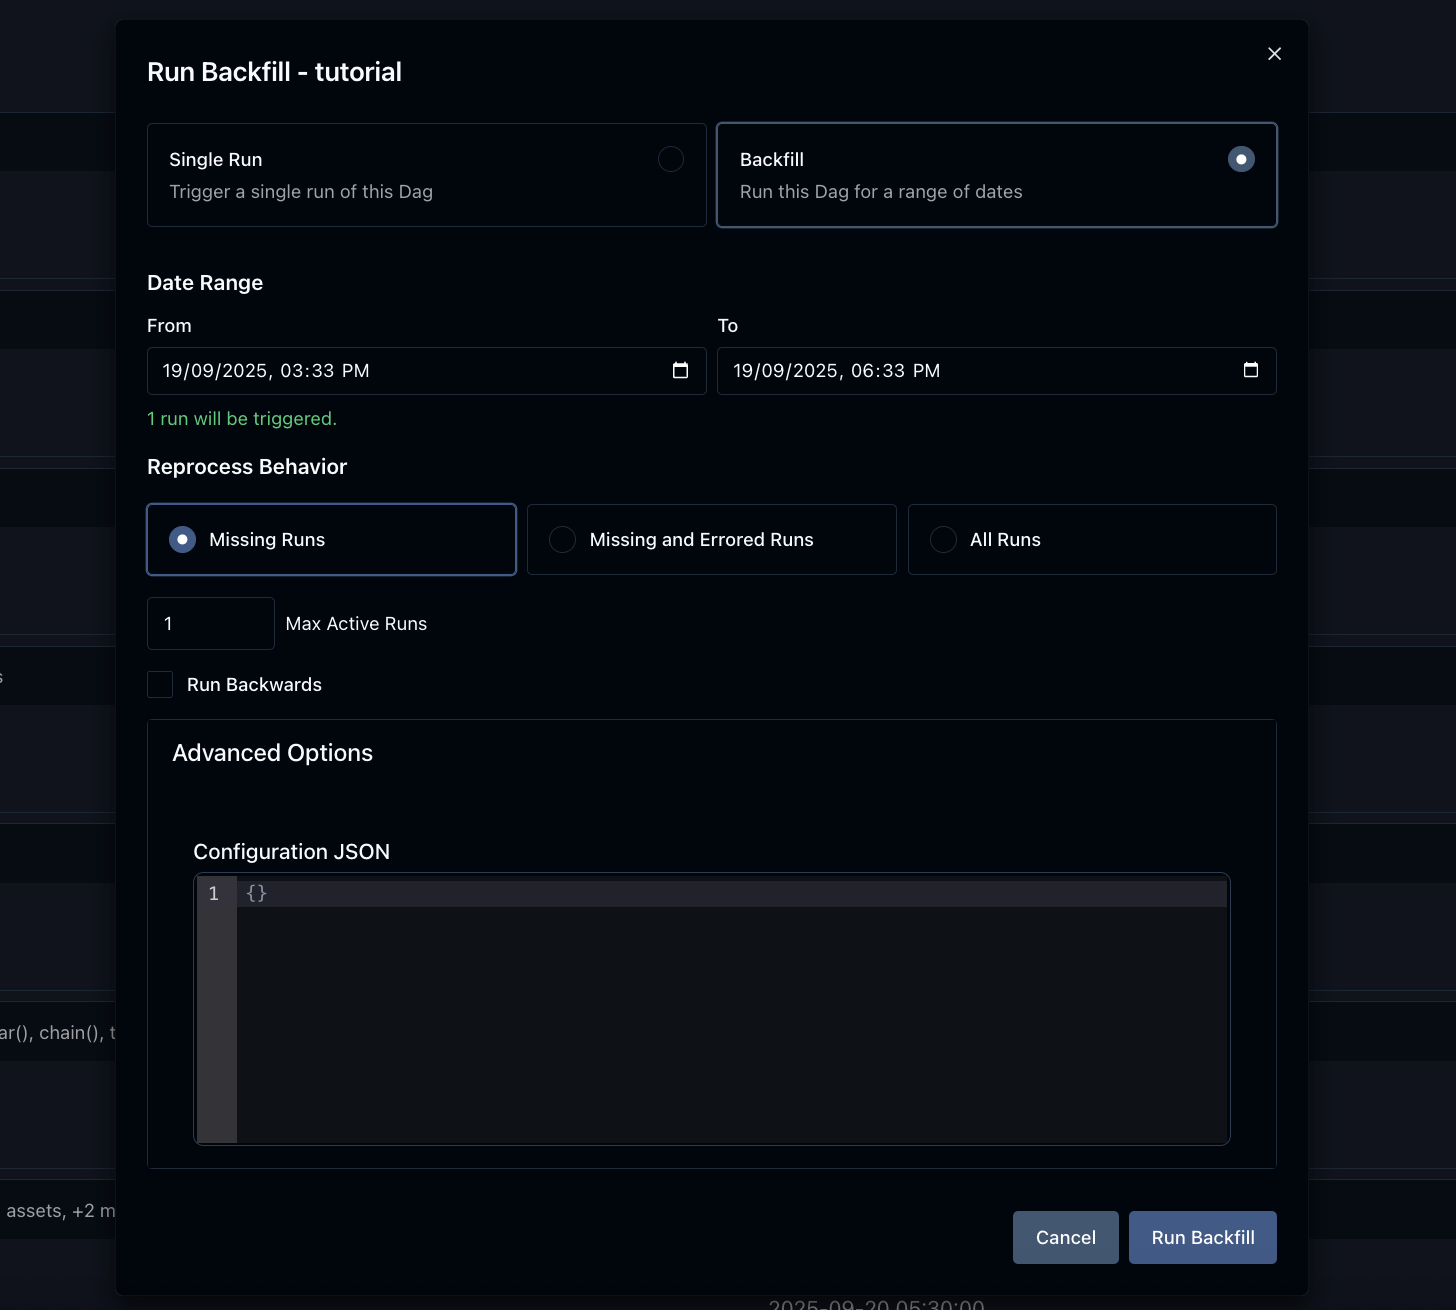Click the Cancel button

(1065, 1237)
